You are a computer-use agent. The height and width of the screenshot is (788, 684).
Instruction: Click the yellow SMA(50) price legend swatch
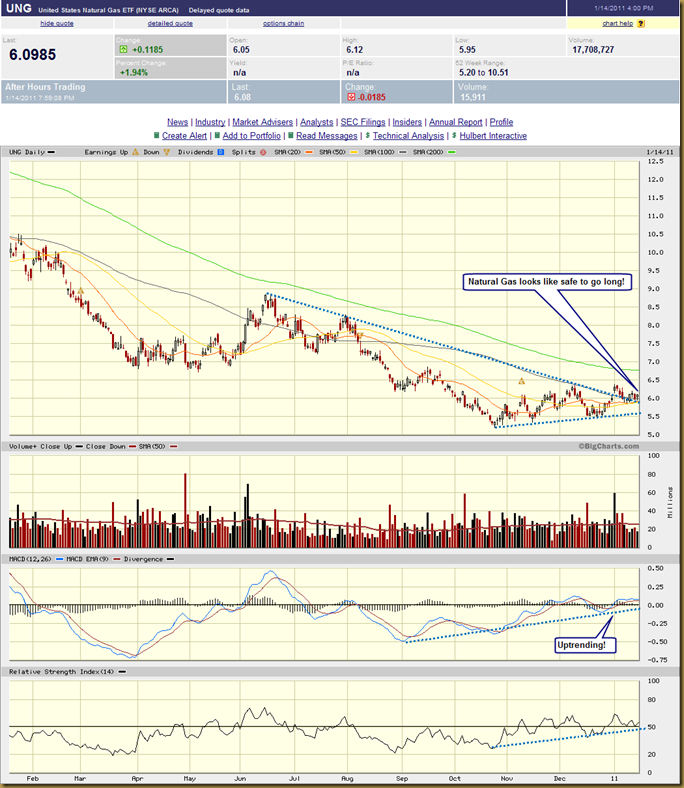[354, 152]
